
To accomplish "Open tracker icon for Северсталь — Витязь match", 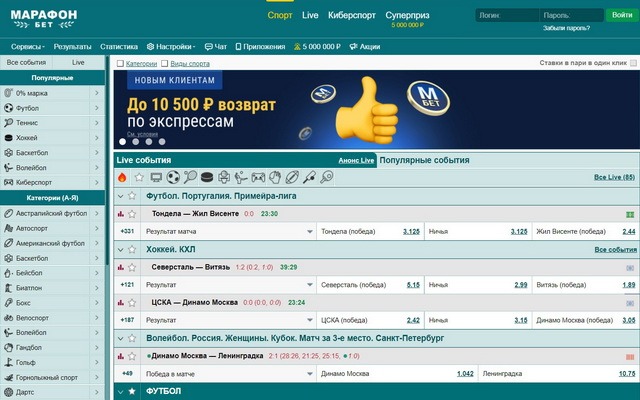I will (x=630, y=268).
